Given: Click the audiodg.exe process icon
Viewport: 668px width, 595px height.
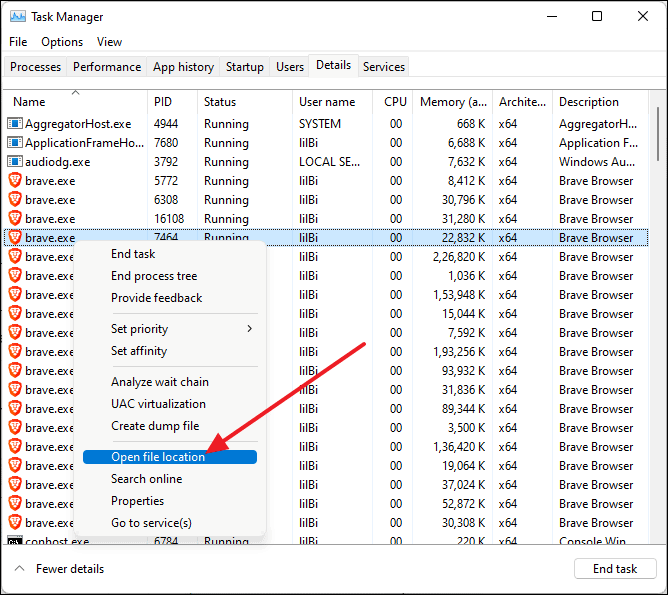Looking at the screenshot, I should (x=15, y=162).
